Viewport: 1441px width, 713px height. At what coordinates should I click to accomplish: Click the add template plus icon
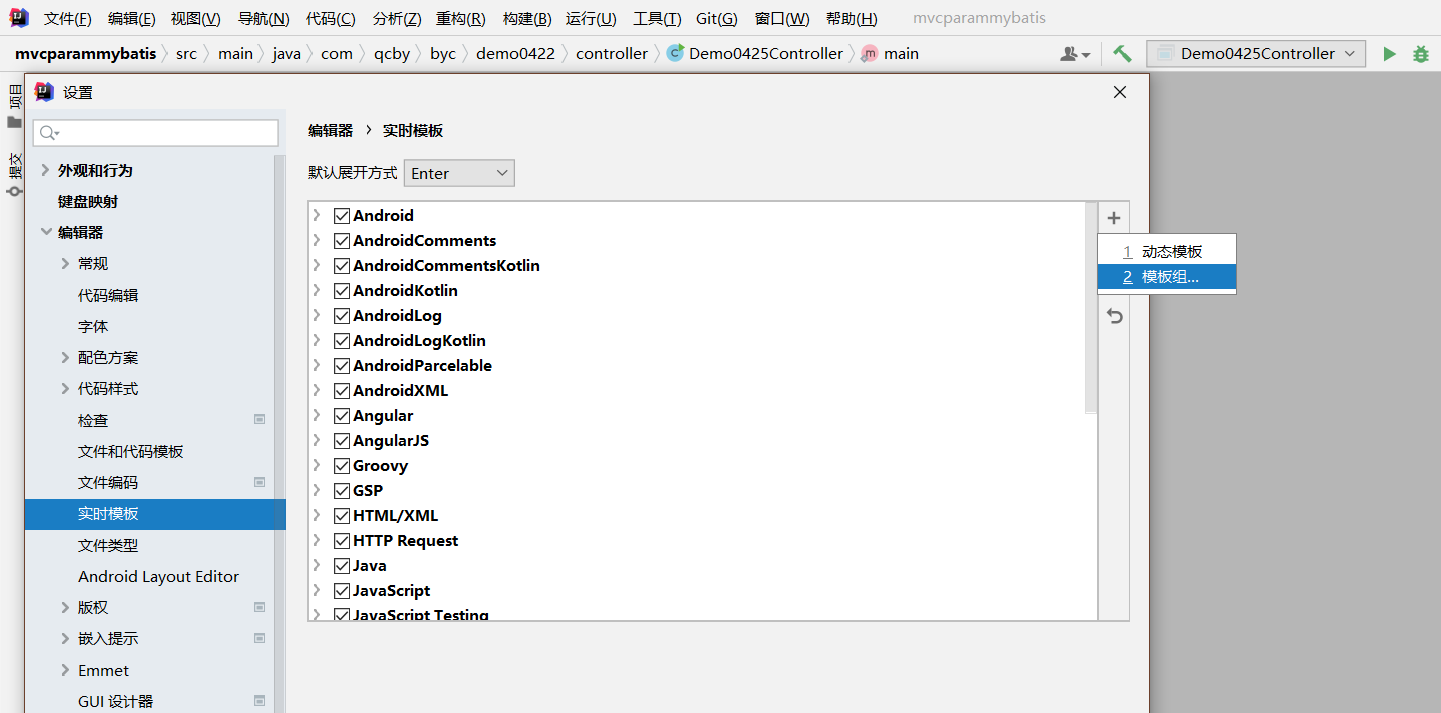[x=1114, y=218]
